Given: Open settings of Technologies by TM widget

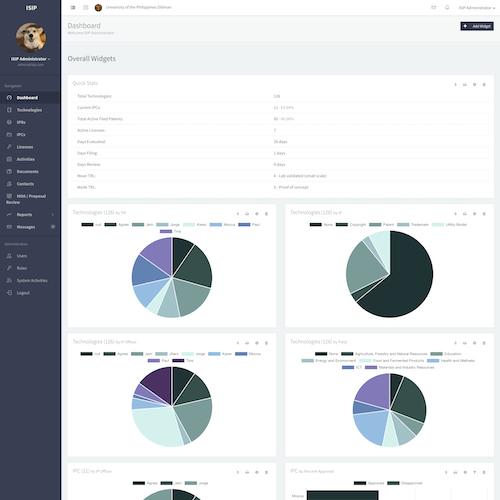Looking at the screenshot, I should pos(257,214).
